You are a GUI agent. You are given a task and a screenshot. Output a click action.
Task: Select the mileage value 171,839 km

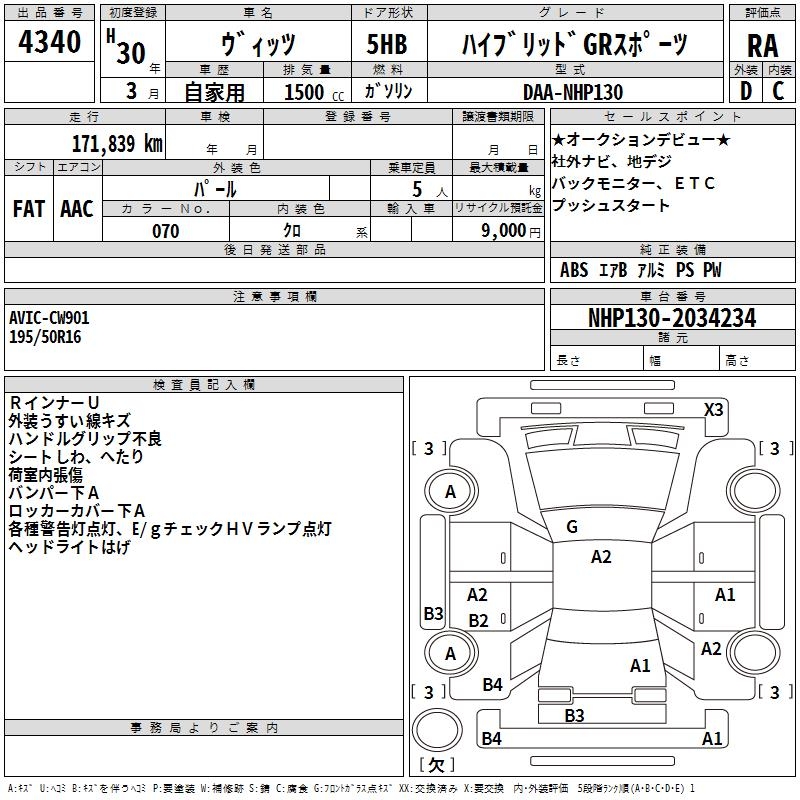(117, 142)
